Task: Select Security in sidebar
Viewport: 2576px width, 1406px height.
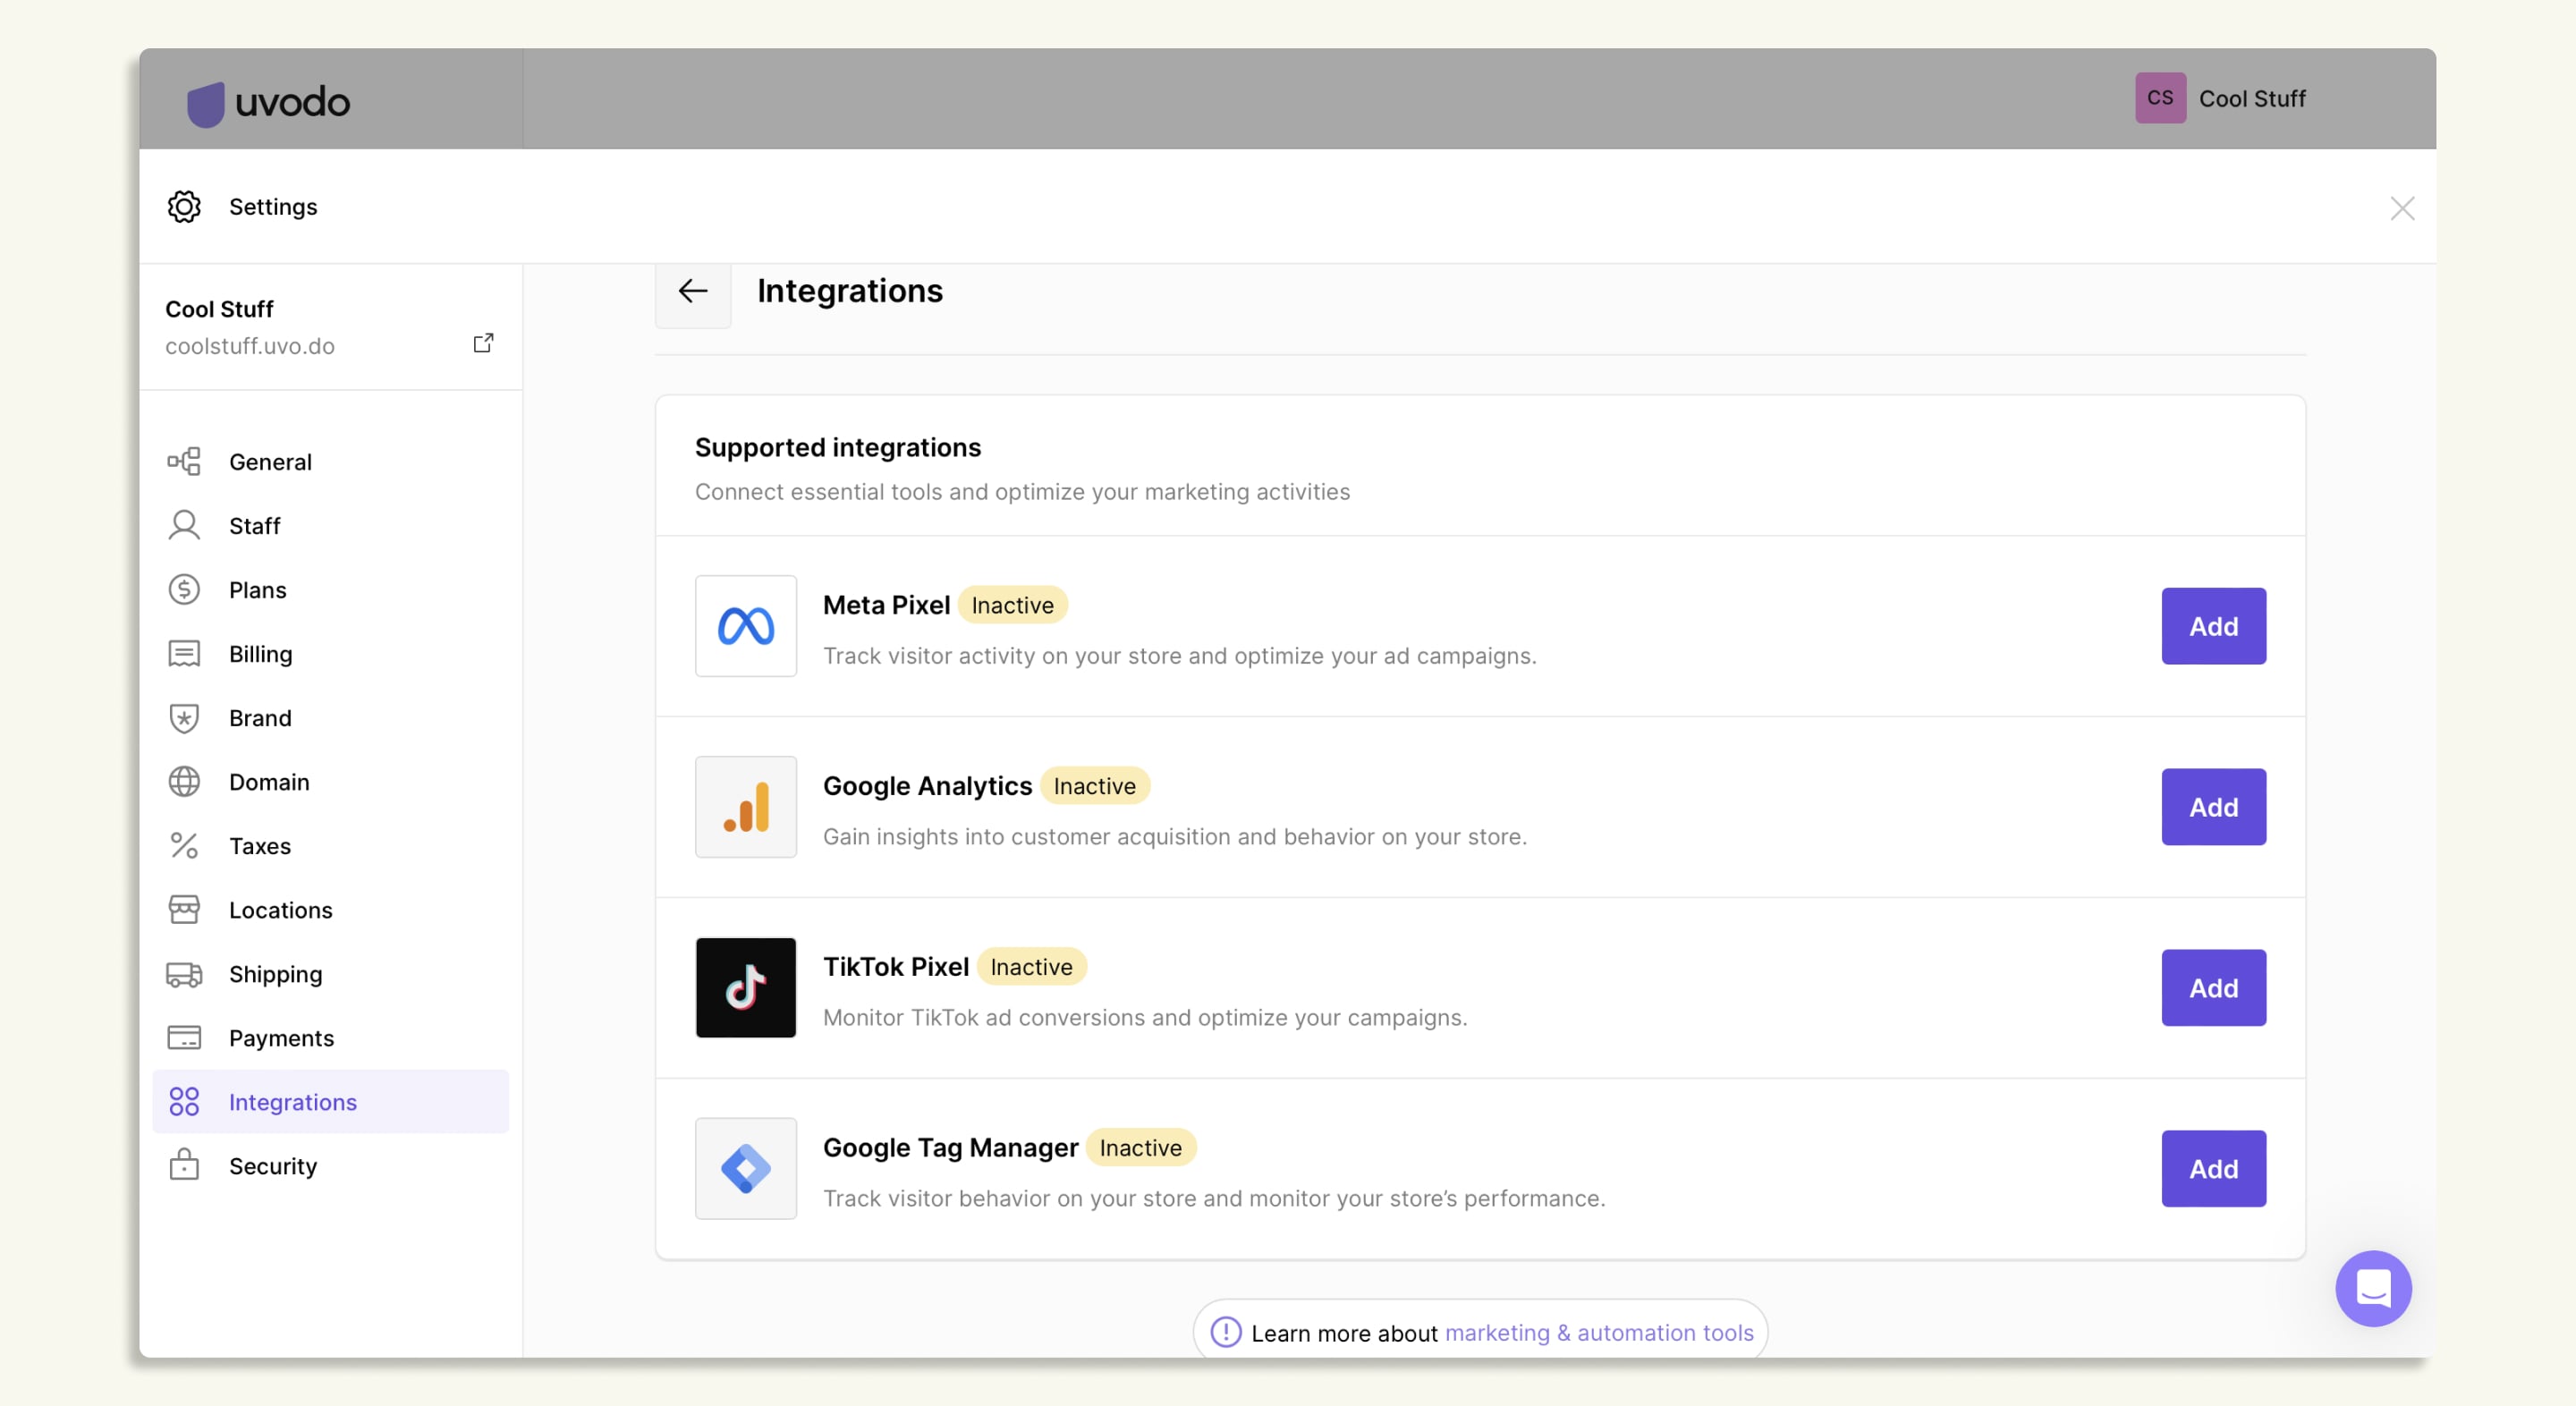Action: pyautogui.click(x=272, y=1166)
